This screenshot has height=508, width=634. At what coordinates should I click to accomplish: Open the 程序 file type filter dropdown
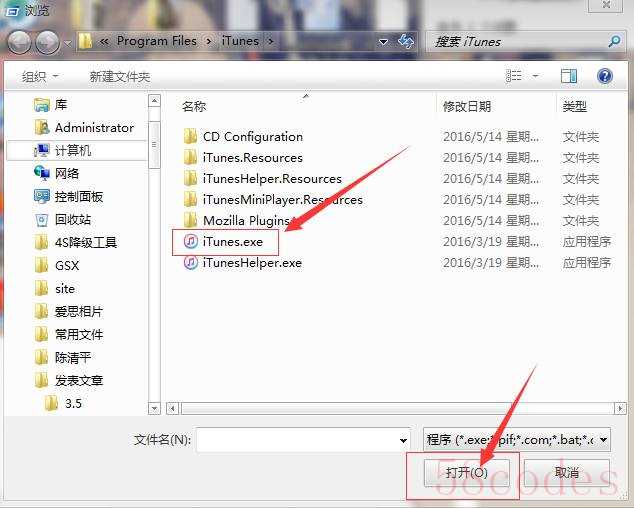pos(517,440)
